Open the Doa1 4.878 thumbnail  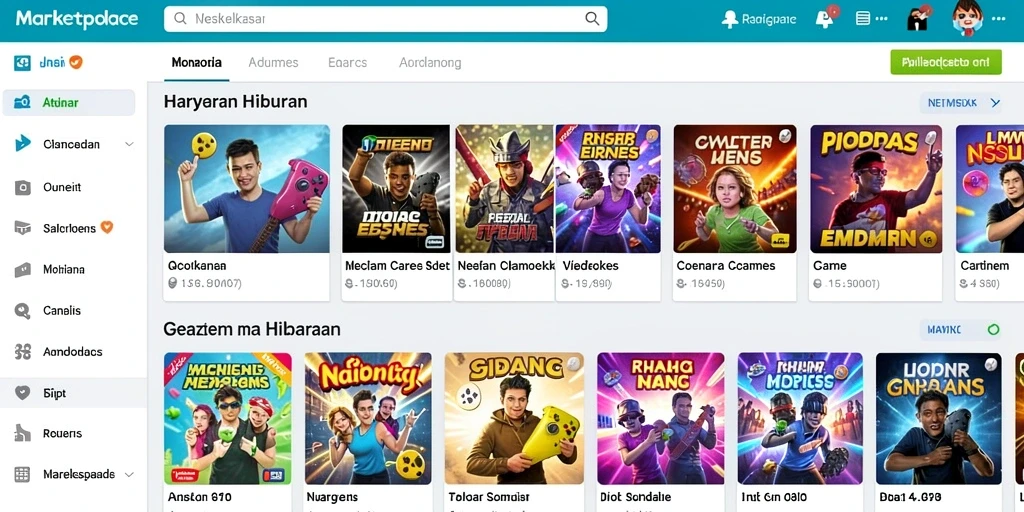938,419
